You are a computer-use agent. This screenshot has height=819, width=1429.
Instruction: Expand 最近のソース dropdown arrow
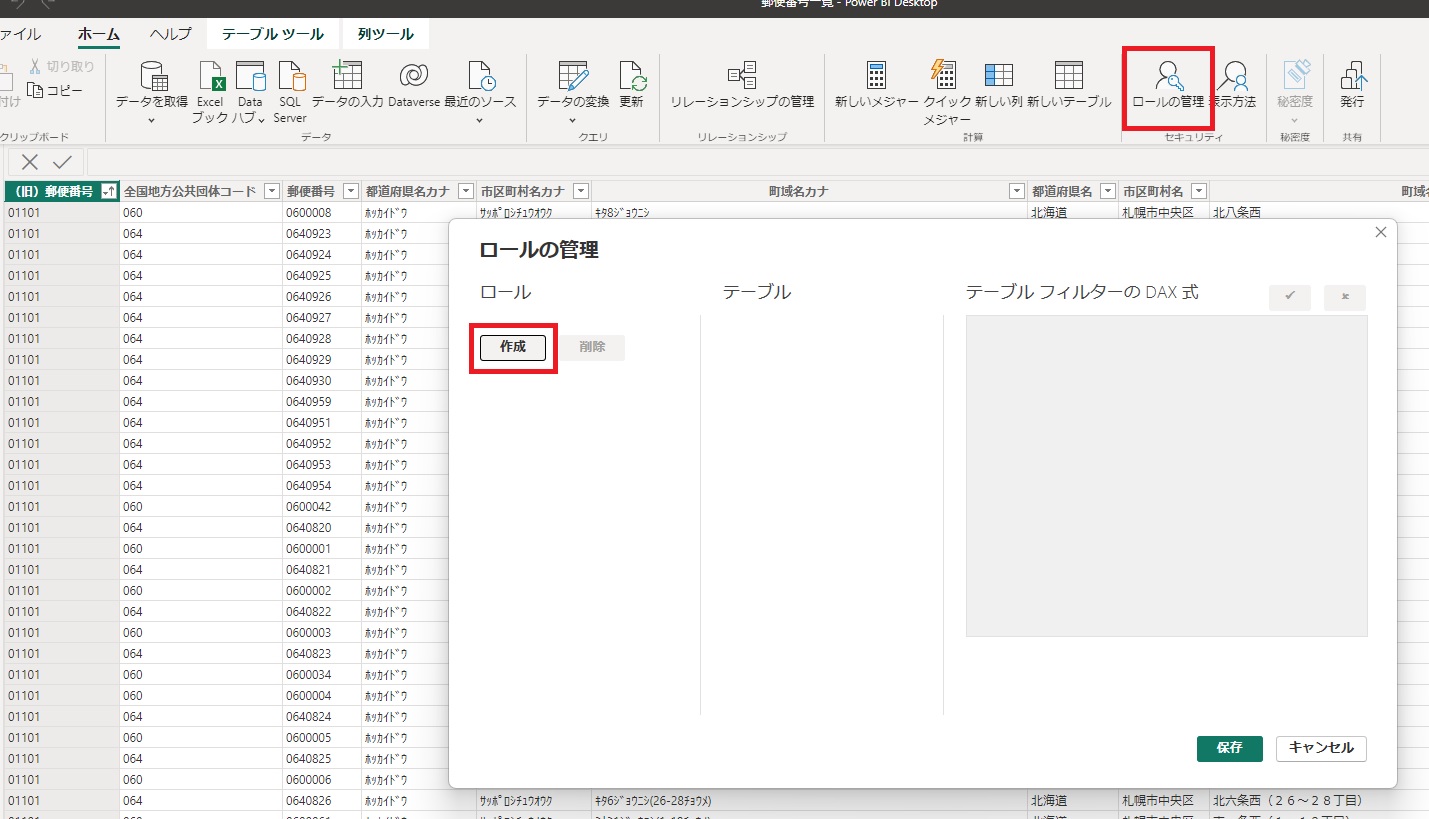coord(480,121)
